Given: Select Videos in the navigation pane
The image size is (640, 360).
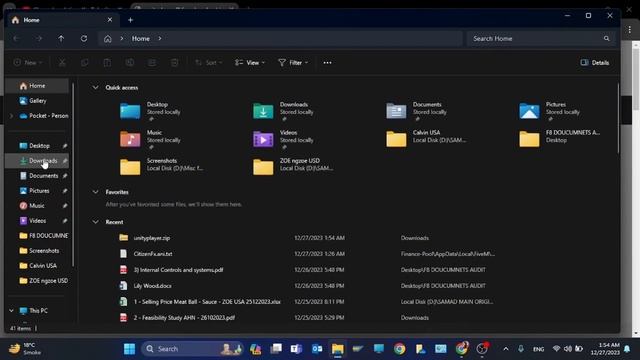Looking at the screenshot, I should (37, 221).
